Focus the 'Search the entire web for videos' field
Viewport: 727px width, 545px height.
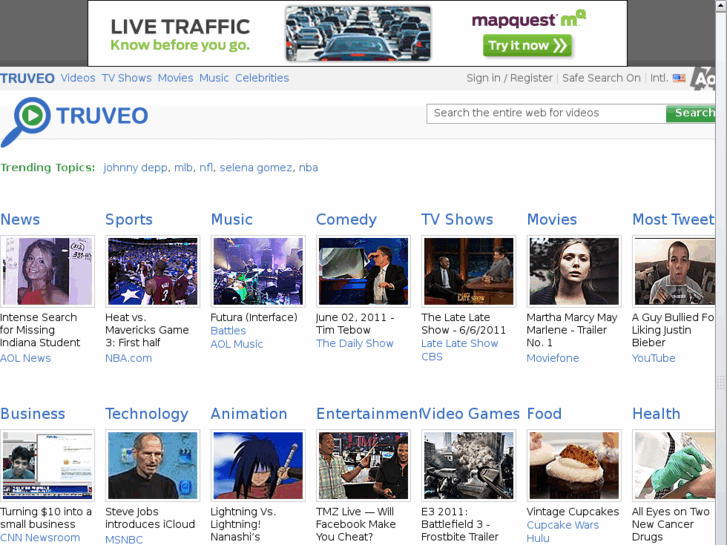click(x=546, y=113)
